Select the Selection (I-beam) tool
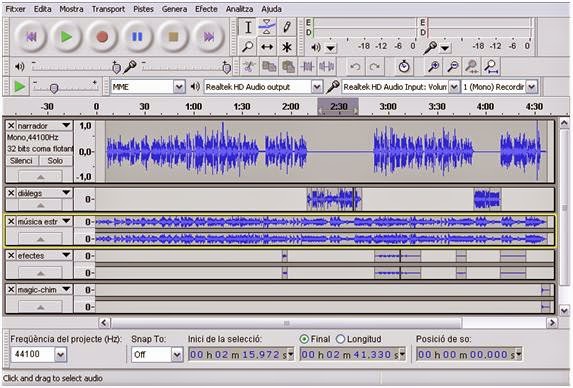The height and width of the screenshot is (388, 573). tap(248, 27)
